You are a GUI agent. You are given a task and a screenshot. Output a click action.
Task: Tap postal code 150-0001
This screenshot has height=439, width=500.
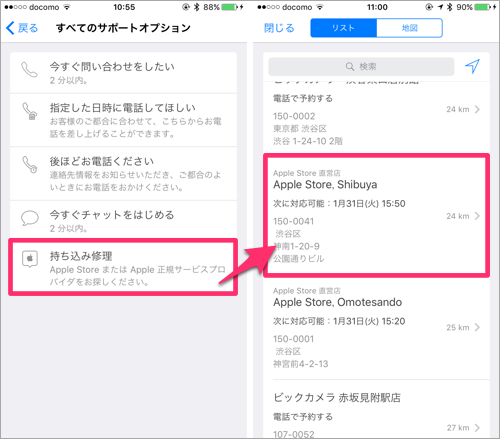294,339
